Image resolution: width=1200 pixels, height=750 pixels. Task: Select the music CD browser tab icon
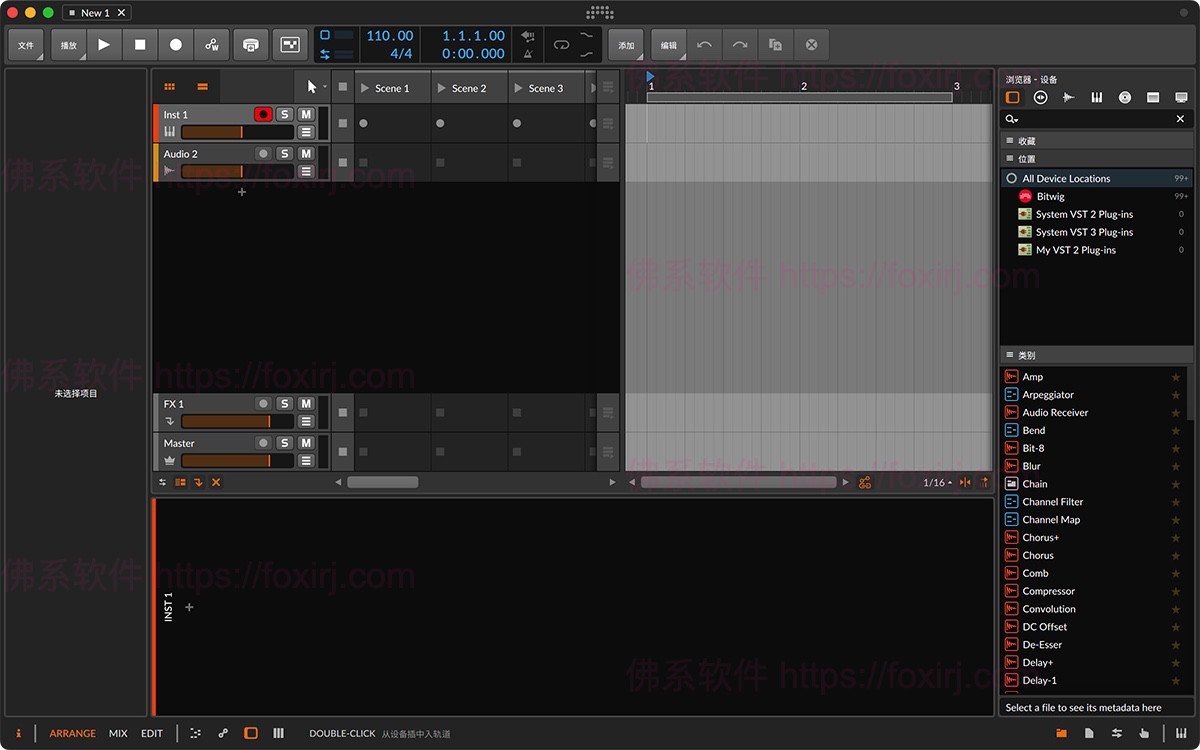(1124, 97)
